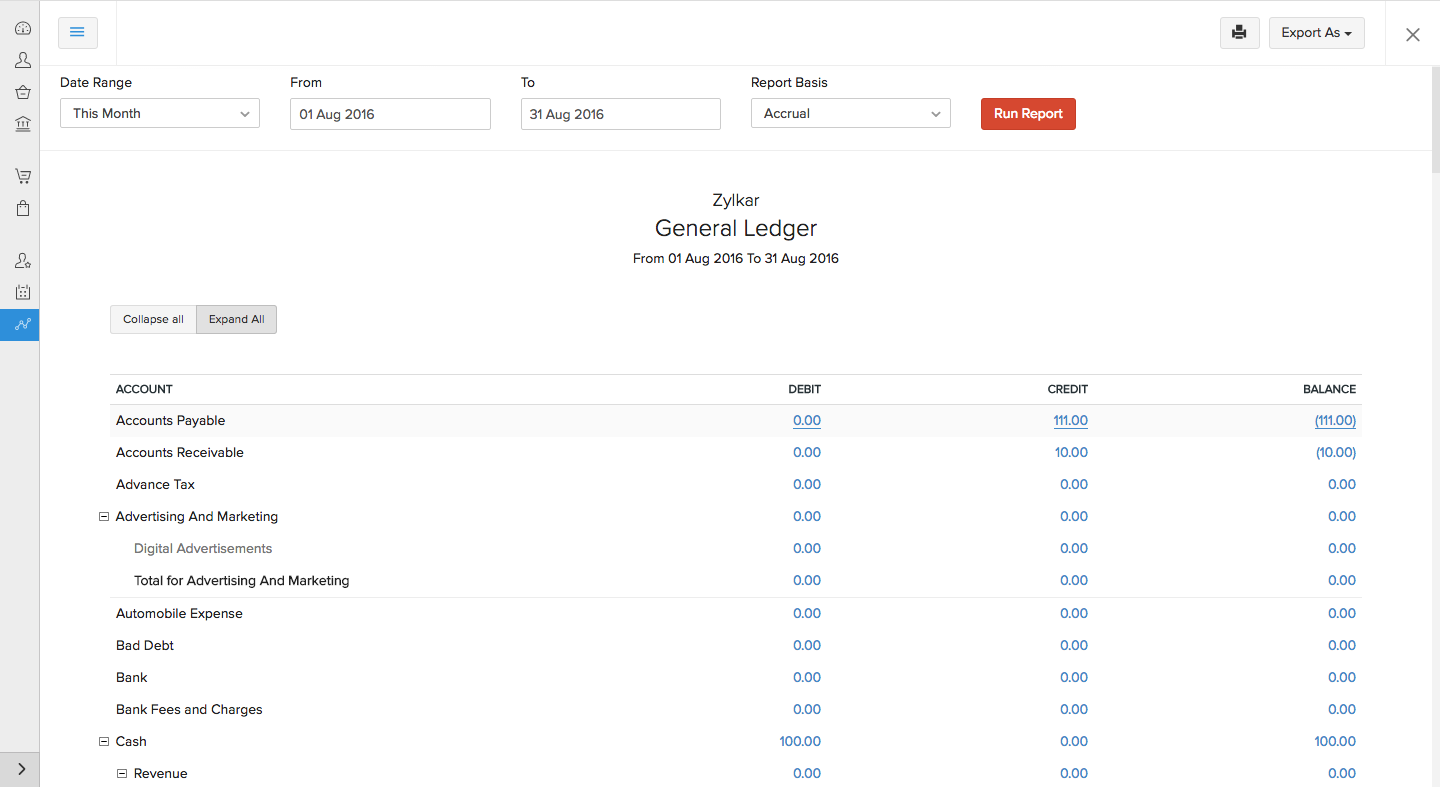This screenshot has width=1440, height=787.
Task: Open the Contacts person icon in sidebar
Action: pyautogui.click(x=22, y=61)
